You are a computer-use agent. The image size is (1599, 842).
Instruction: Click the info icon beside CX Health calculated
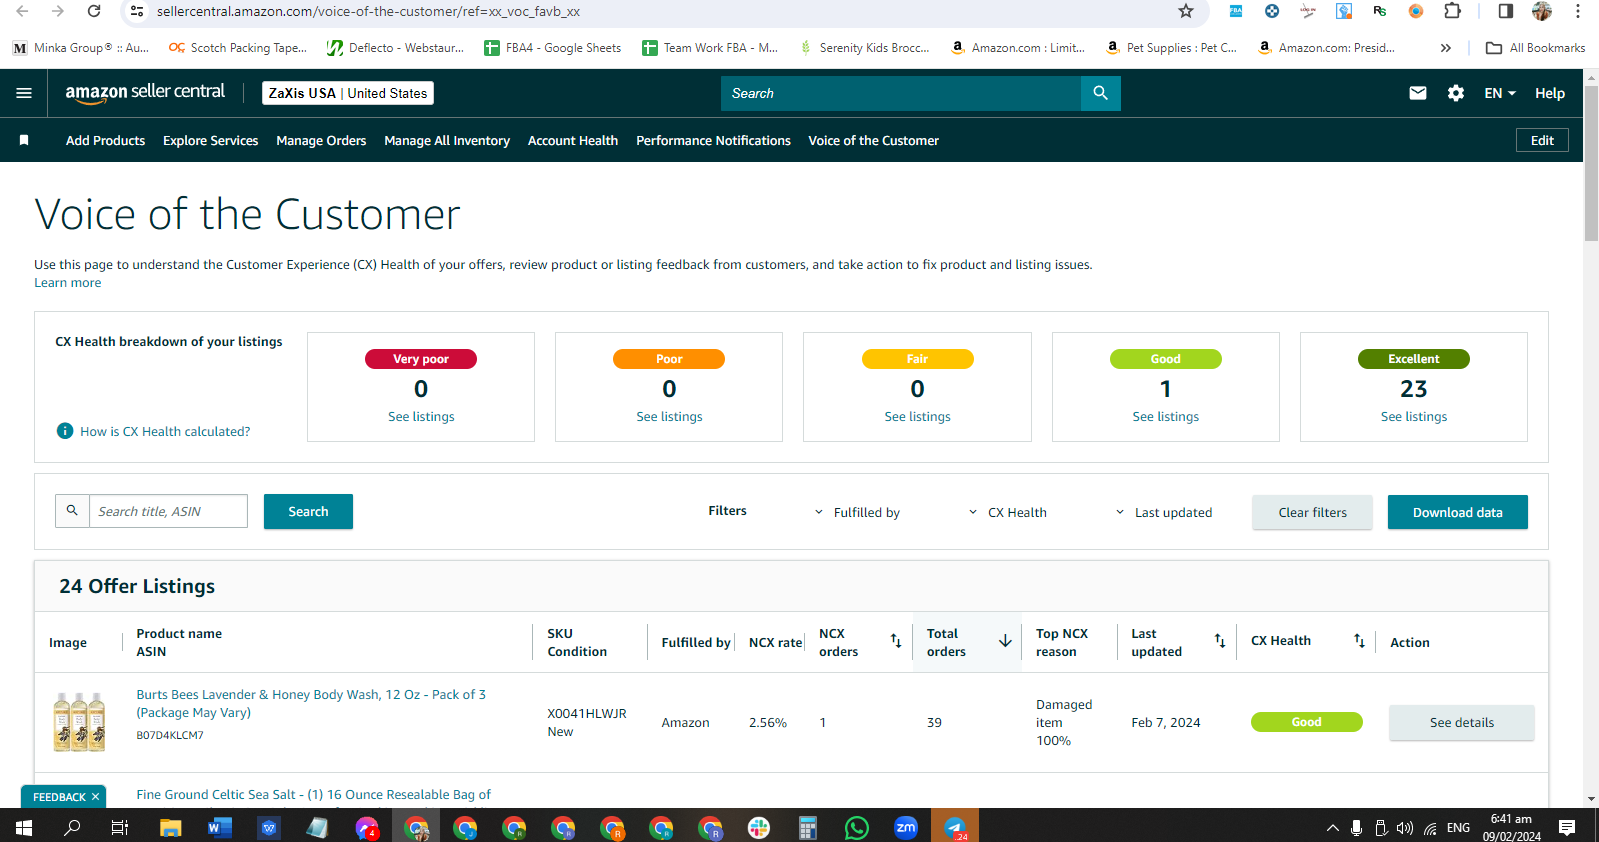coord(65,431)
